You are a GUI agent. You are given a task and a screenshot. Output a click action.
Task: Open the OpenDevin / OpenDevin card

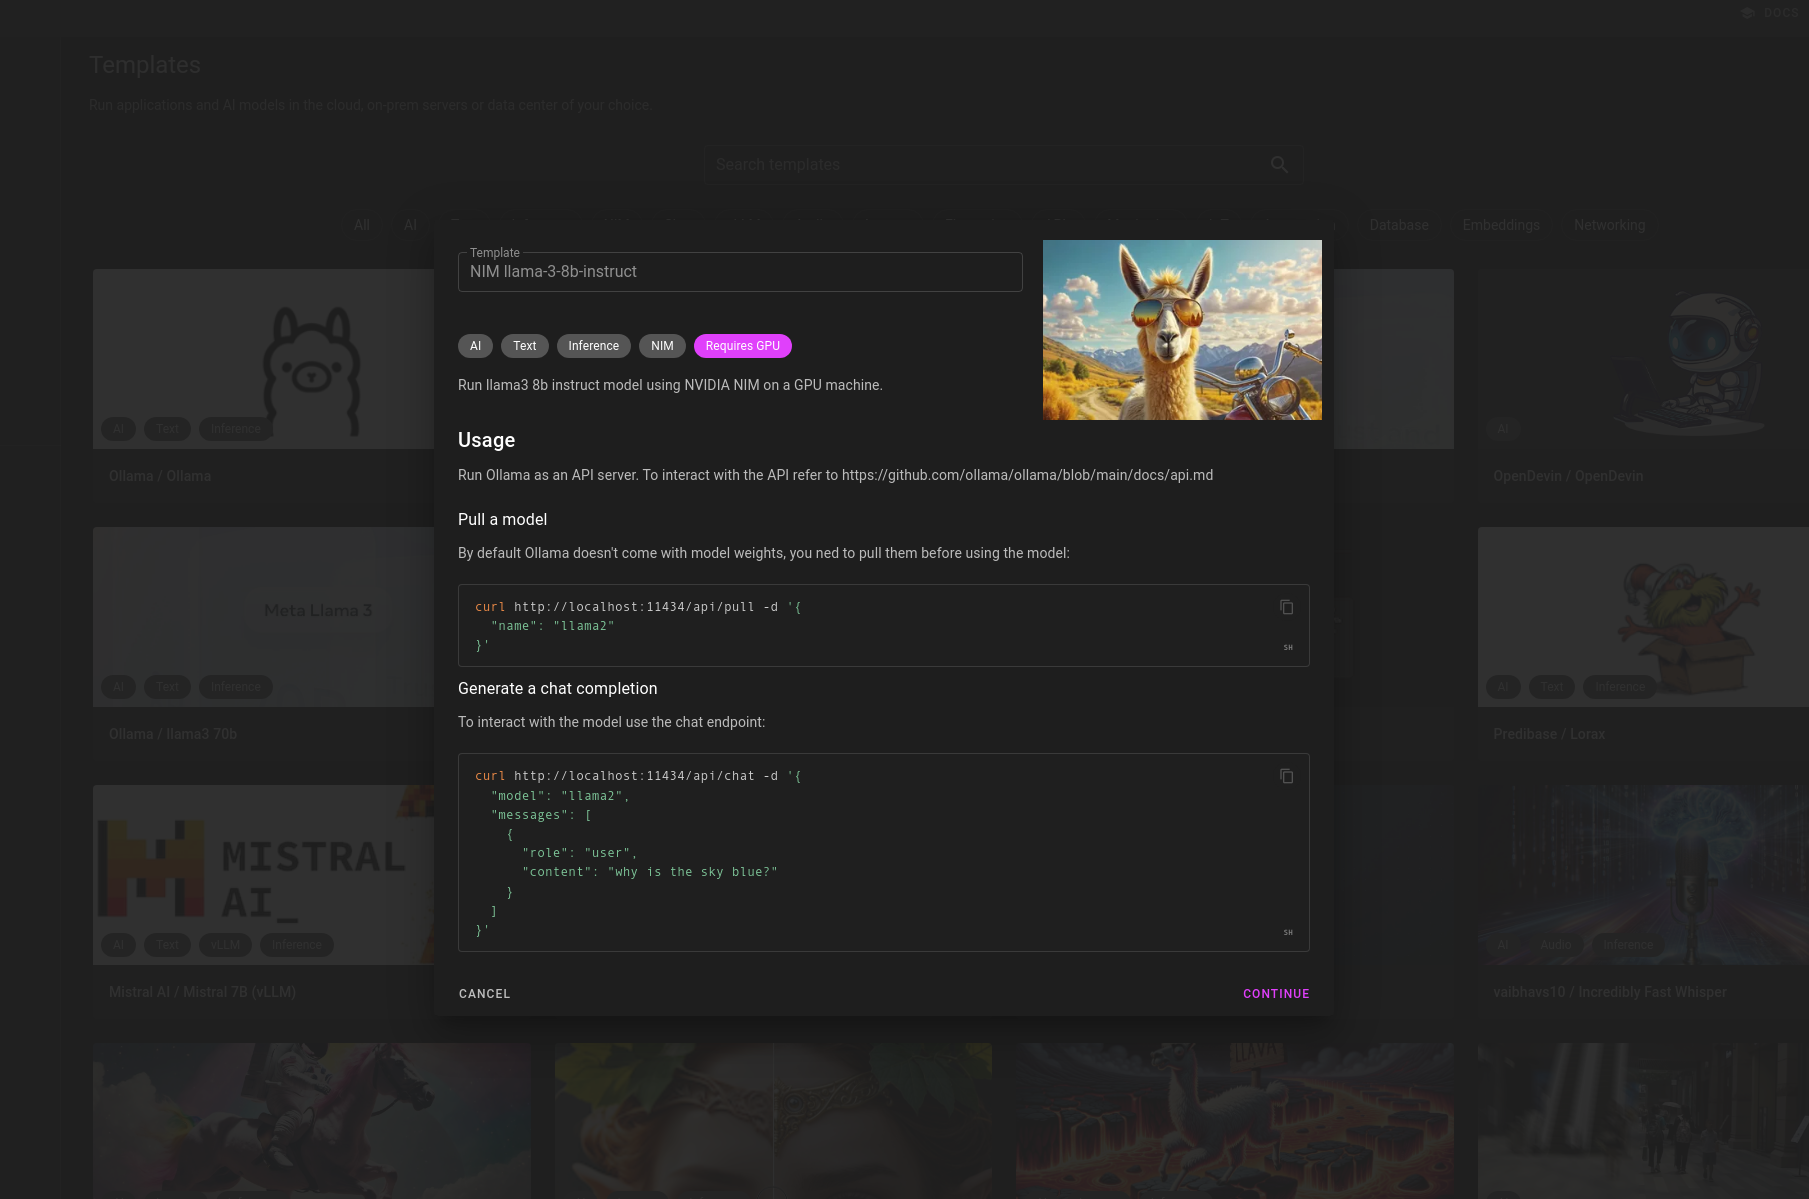1643,385
